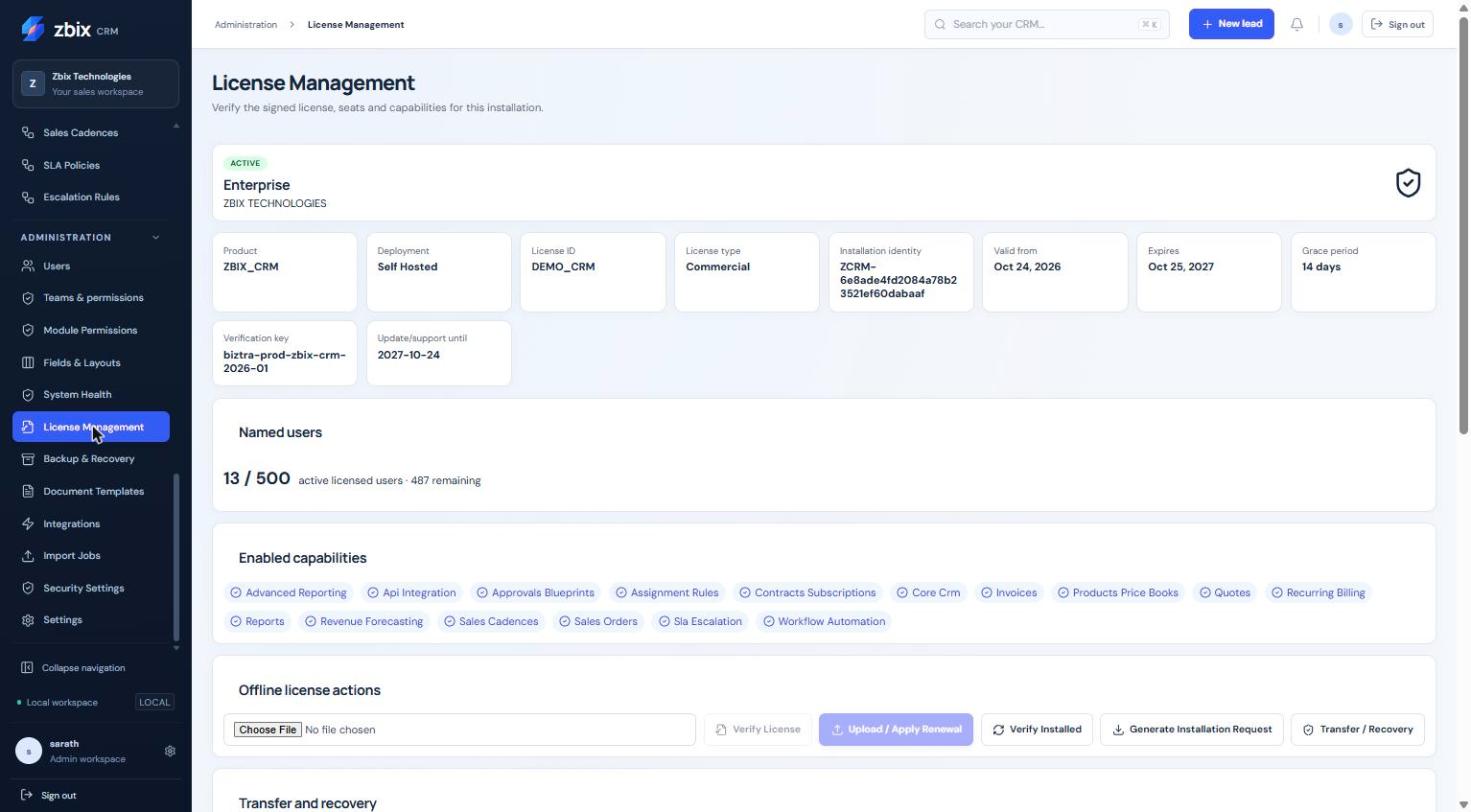1471x812 pixels.
Task: Click the Module Permissions shield icon
Action: (28, 330)
